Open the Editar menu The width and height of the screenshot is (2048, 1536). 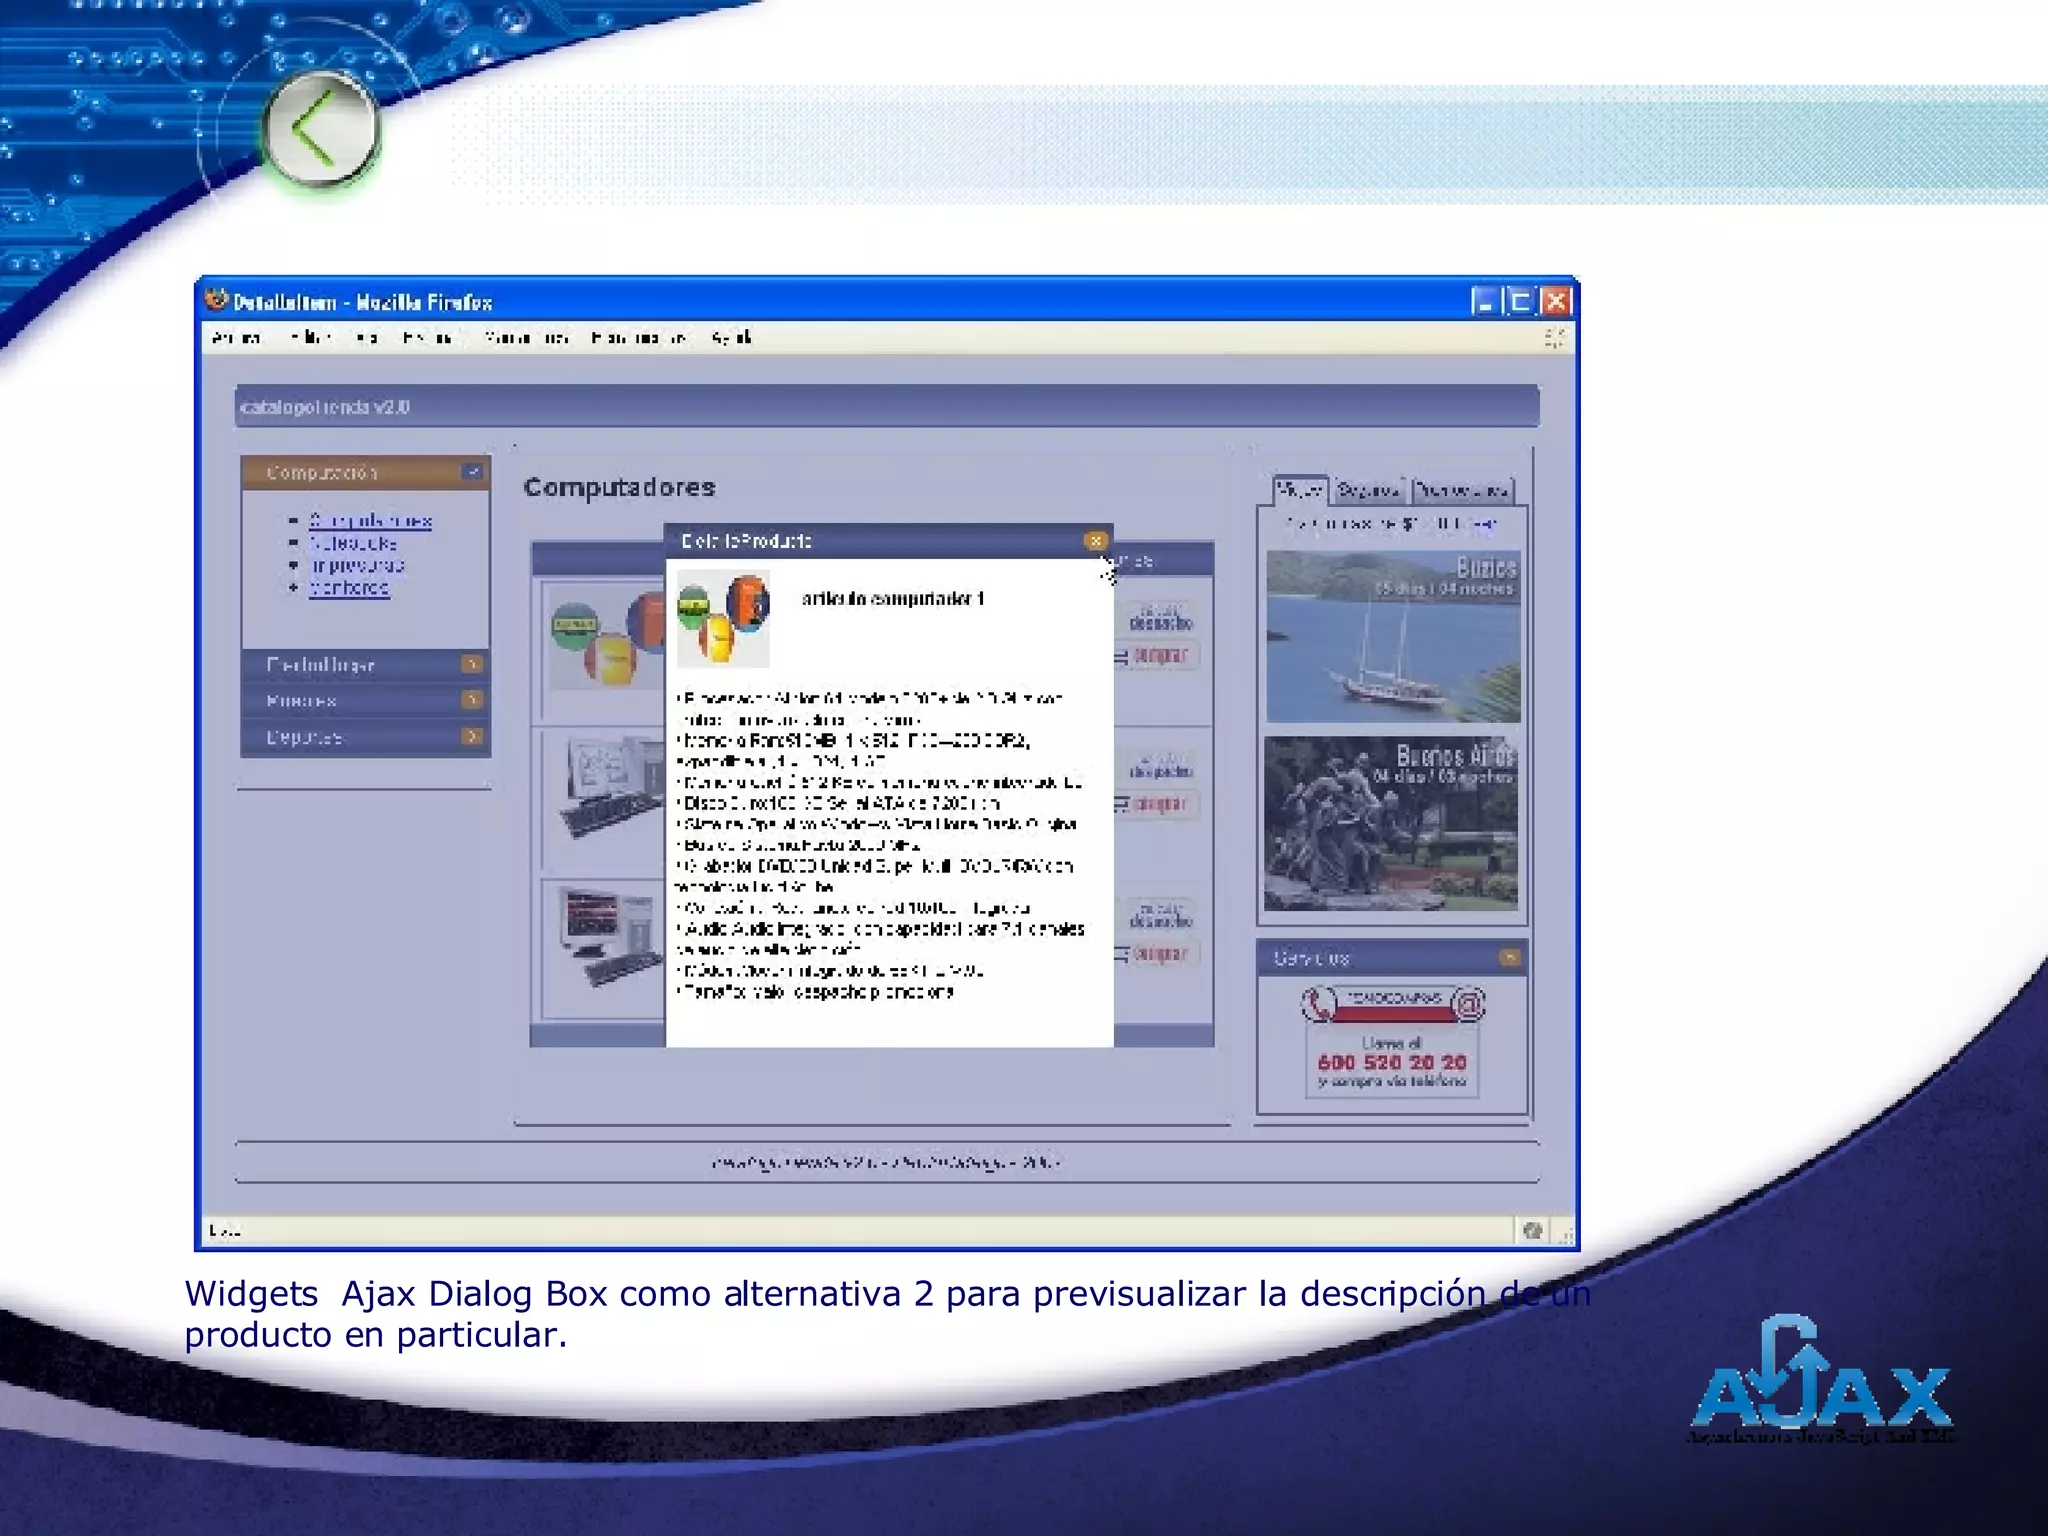pos(312,338)
